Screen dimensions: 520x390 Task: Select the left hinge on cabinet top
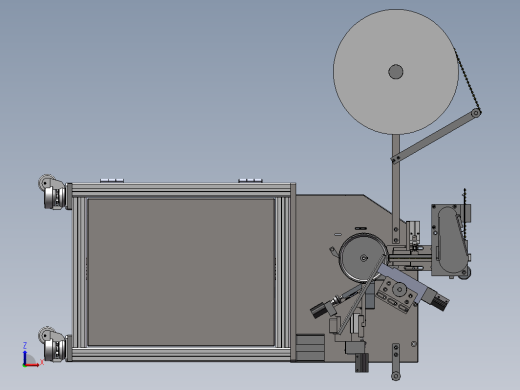[x=112, y=180]
